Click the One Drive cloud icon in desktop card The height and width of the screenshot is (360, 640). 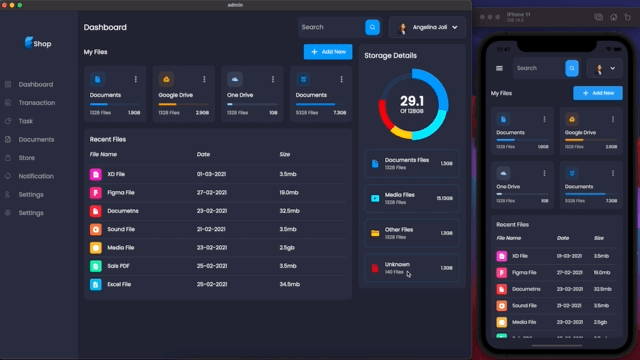point(235,79)
